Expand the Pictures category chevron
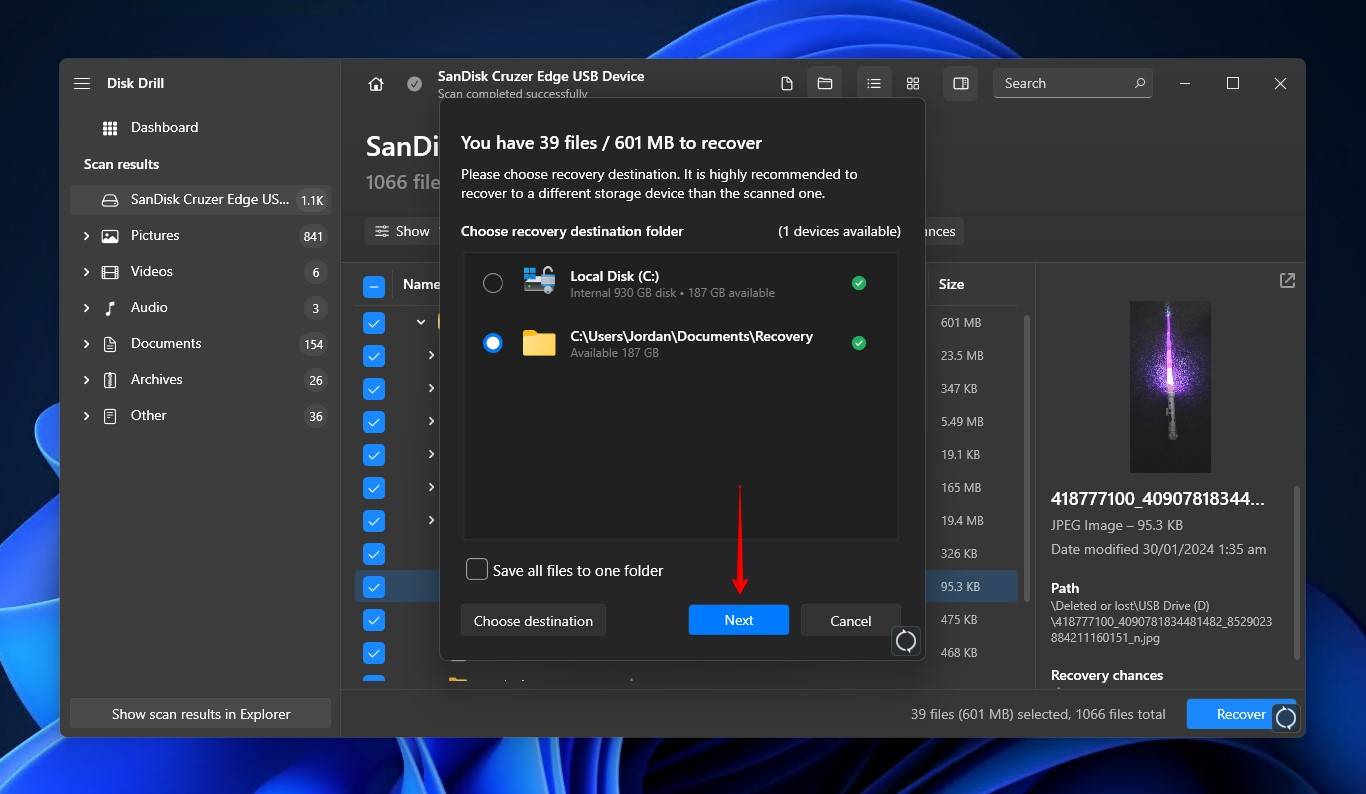This screenshot has height=794, width=1366. point(86,236)
